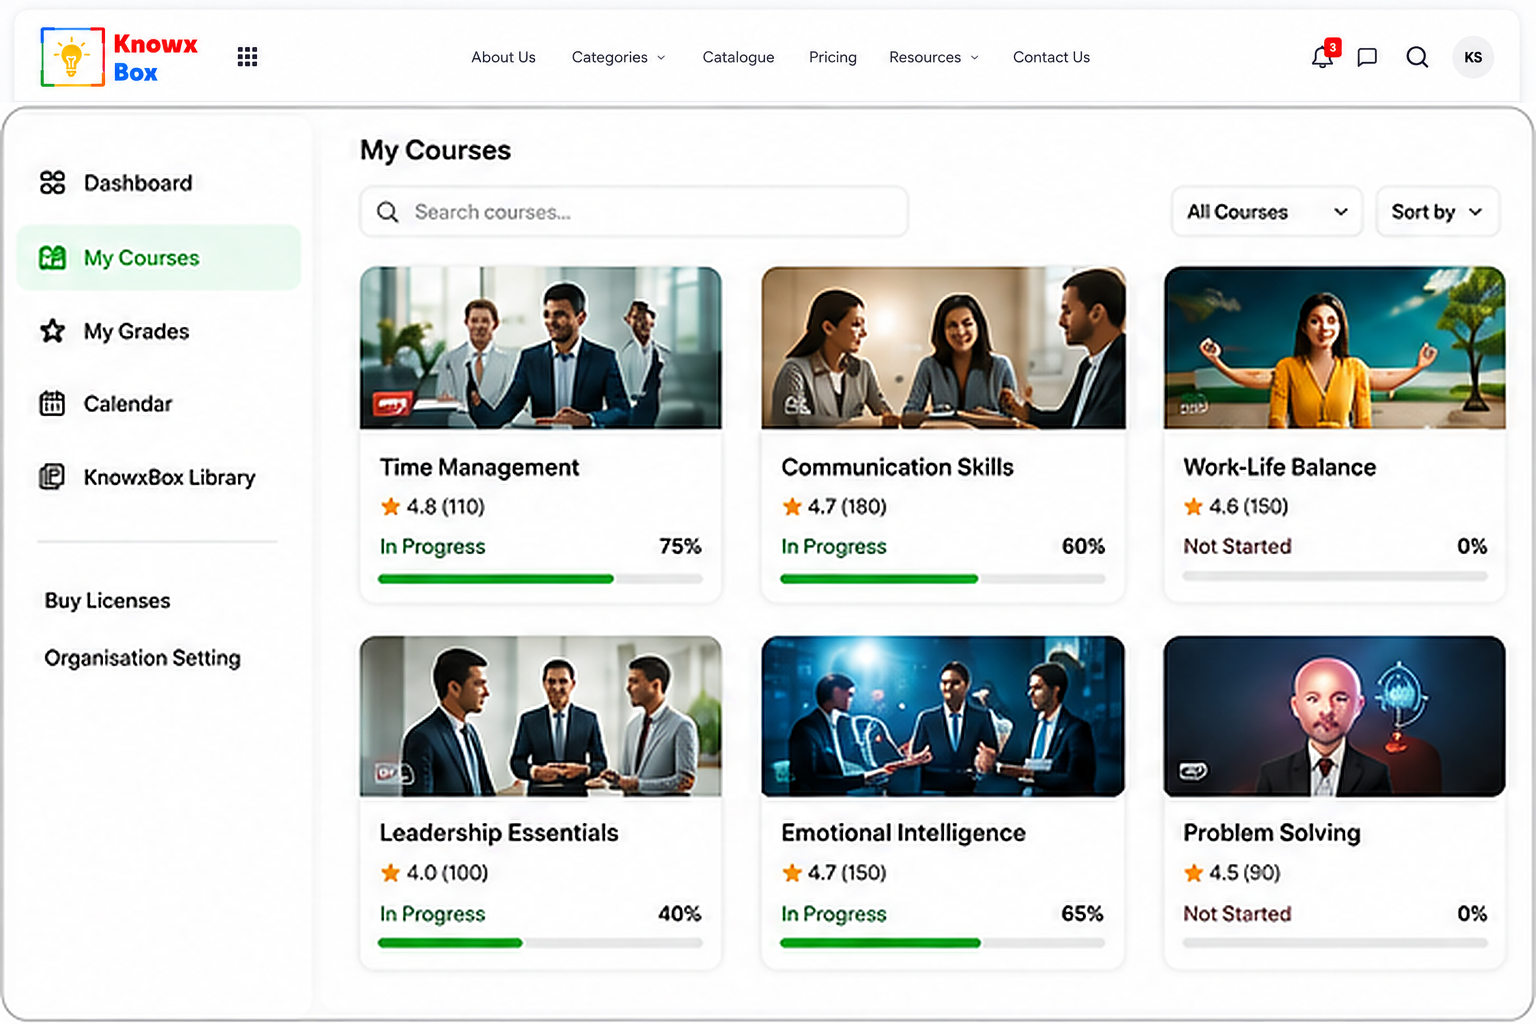This screenshot has height=1024, width=1536.
Task: Click the 75% progress value
Action: coord(680,546)
